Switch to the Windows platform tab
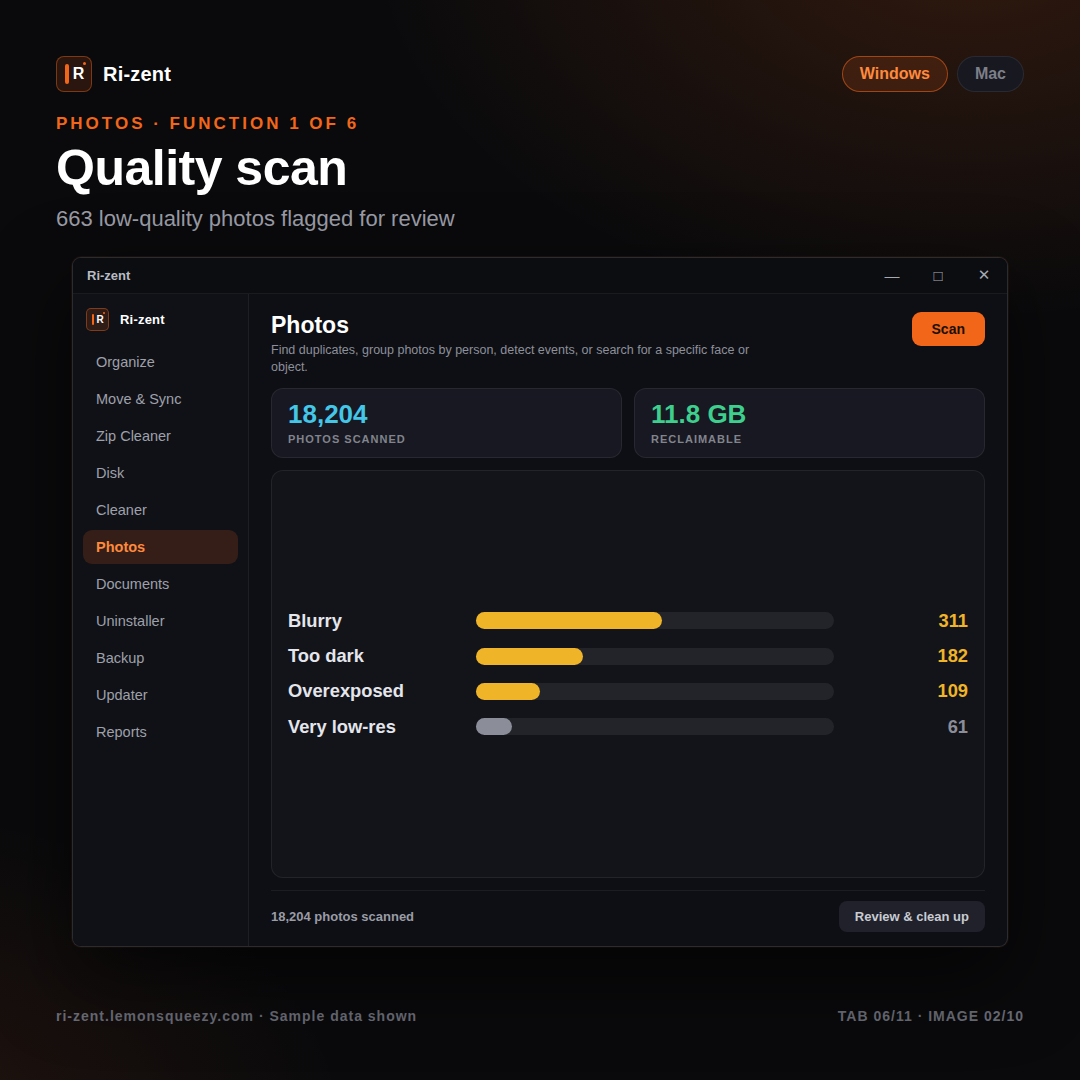This screenshot has width=1080, height=1080. tap(894, 74)
